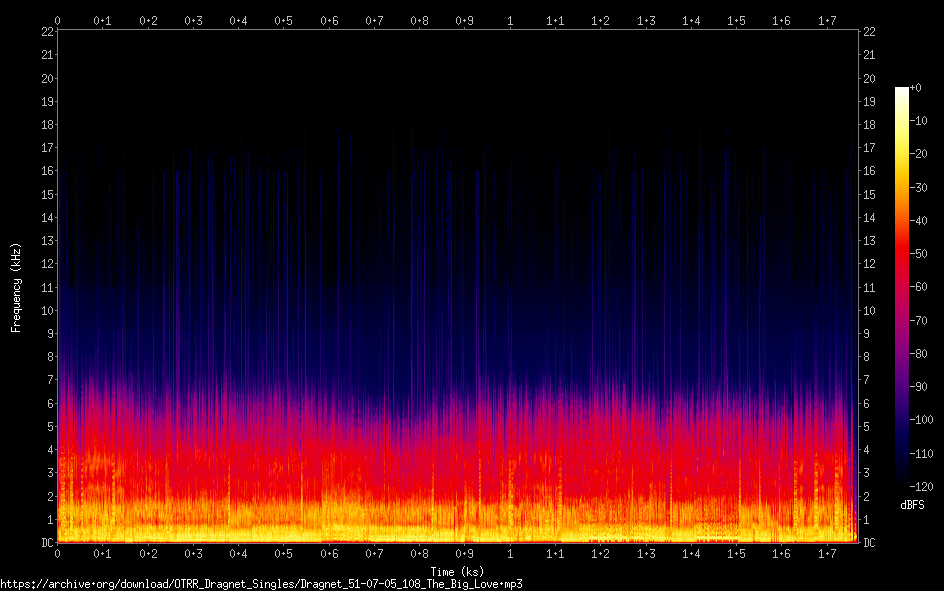
Task: Select the "Time (ks)" axis title
Action: (457, 570)
